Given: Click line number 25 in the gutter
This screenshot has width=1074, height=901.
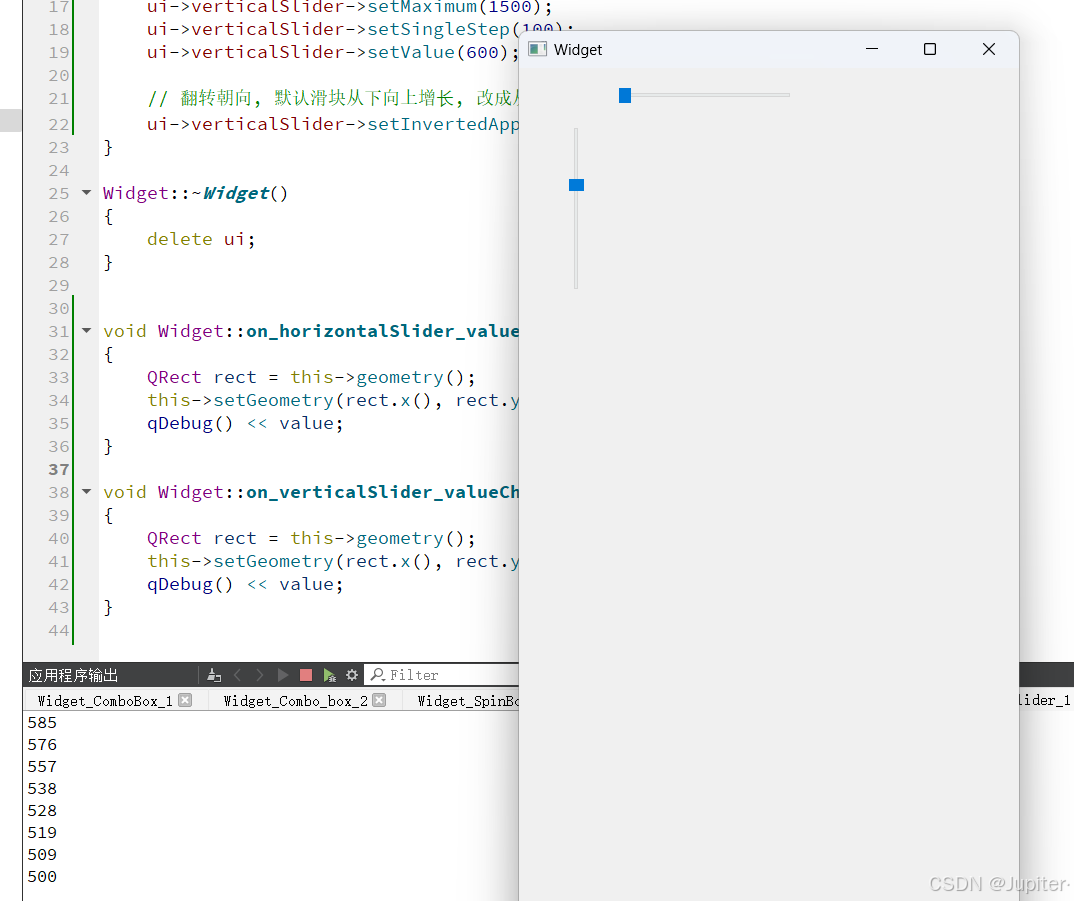Looking at the screenshot, I should click(59, 193).
